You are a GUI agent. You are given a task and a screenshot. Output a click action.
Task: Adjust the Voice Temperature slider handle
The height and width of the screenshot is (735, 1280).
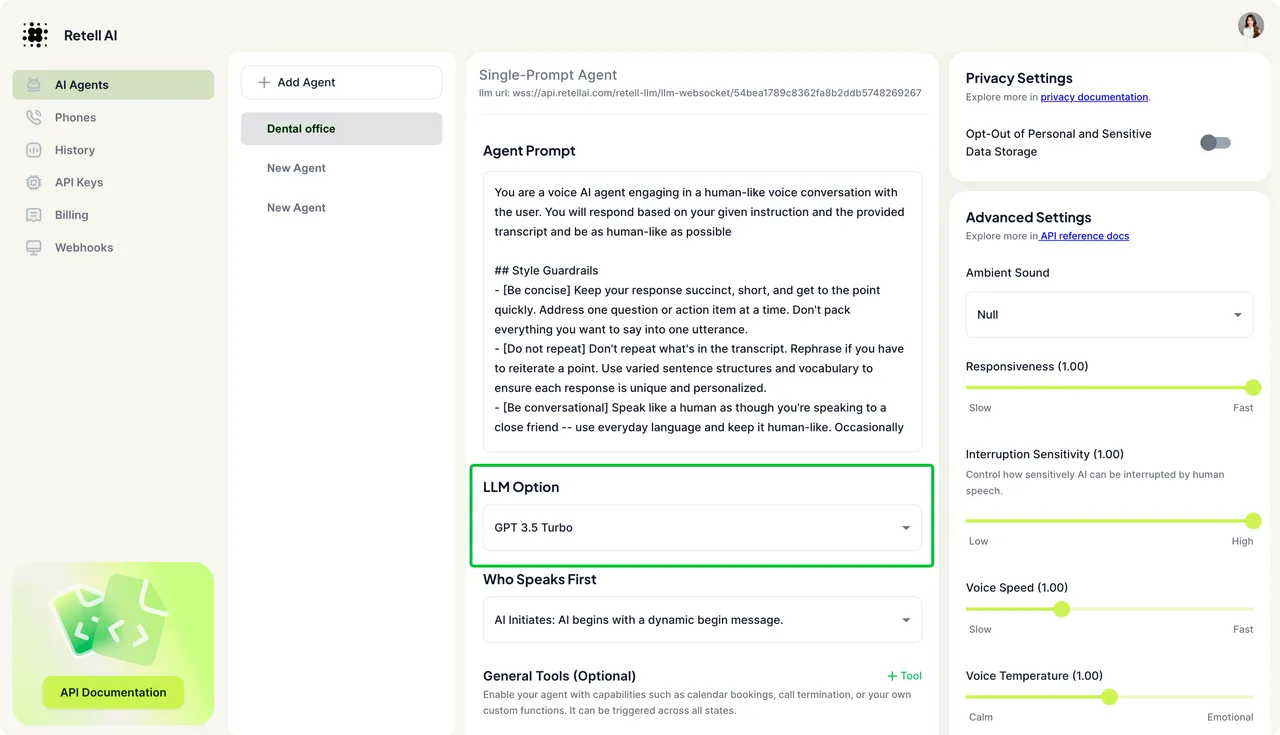[x=1109, y=697]
